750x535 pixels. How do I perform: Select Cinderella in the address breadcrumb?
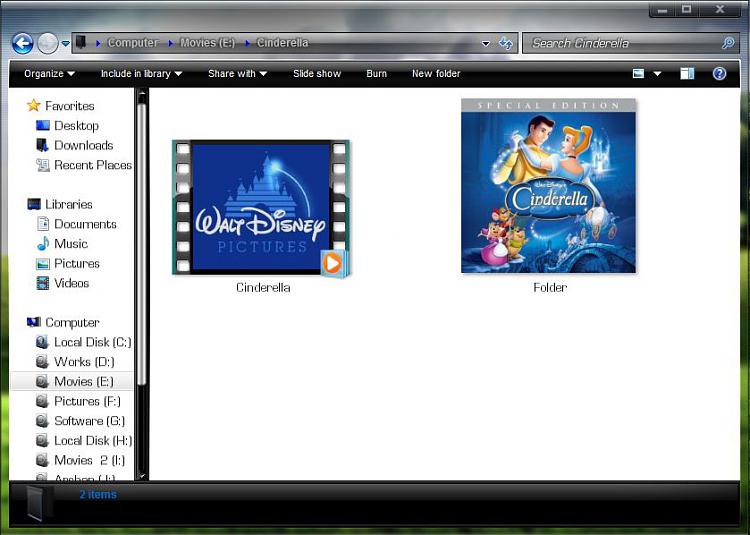tap(282, 43)
